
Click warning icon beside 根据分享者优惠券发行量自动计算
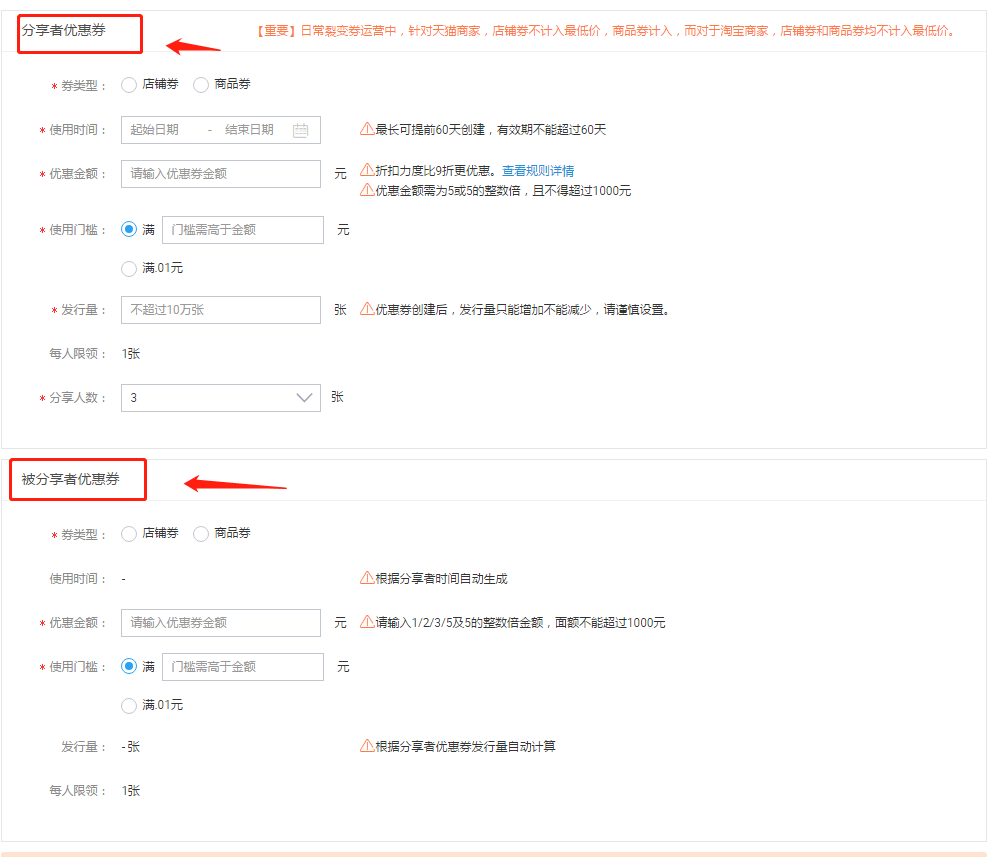tap(367, 746)
